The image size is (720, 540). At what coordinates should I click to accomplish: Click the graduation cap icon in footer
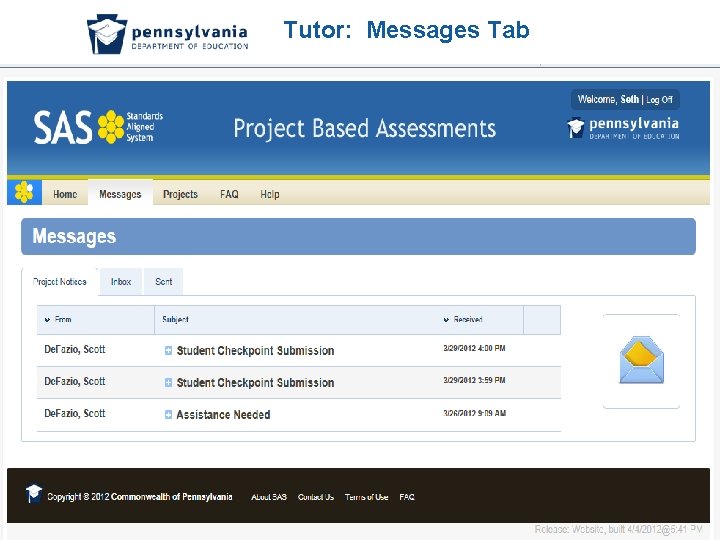click(x=34, y=494)
